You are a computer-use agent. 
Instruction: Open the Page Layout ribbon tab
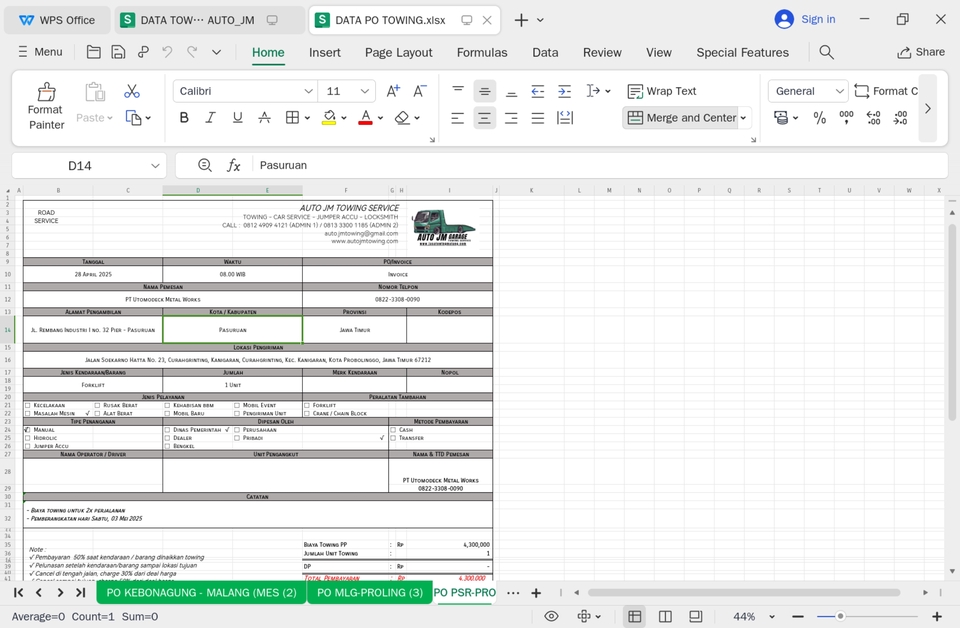click(x=399, y=53)
